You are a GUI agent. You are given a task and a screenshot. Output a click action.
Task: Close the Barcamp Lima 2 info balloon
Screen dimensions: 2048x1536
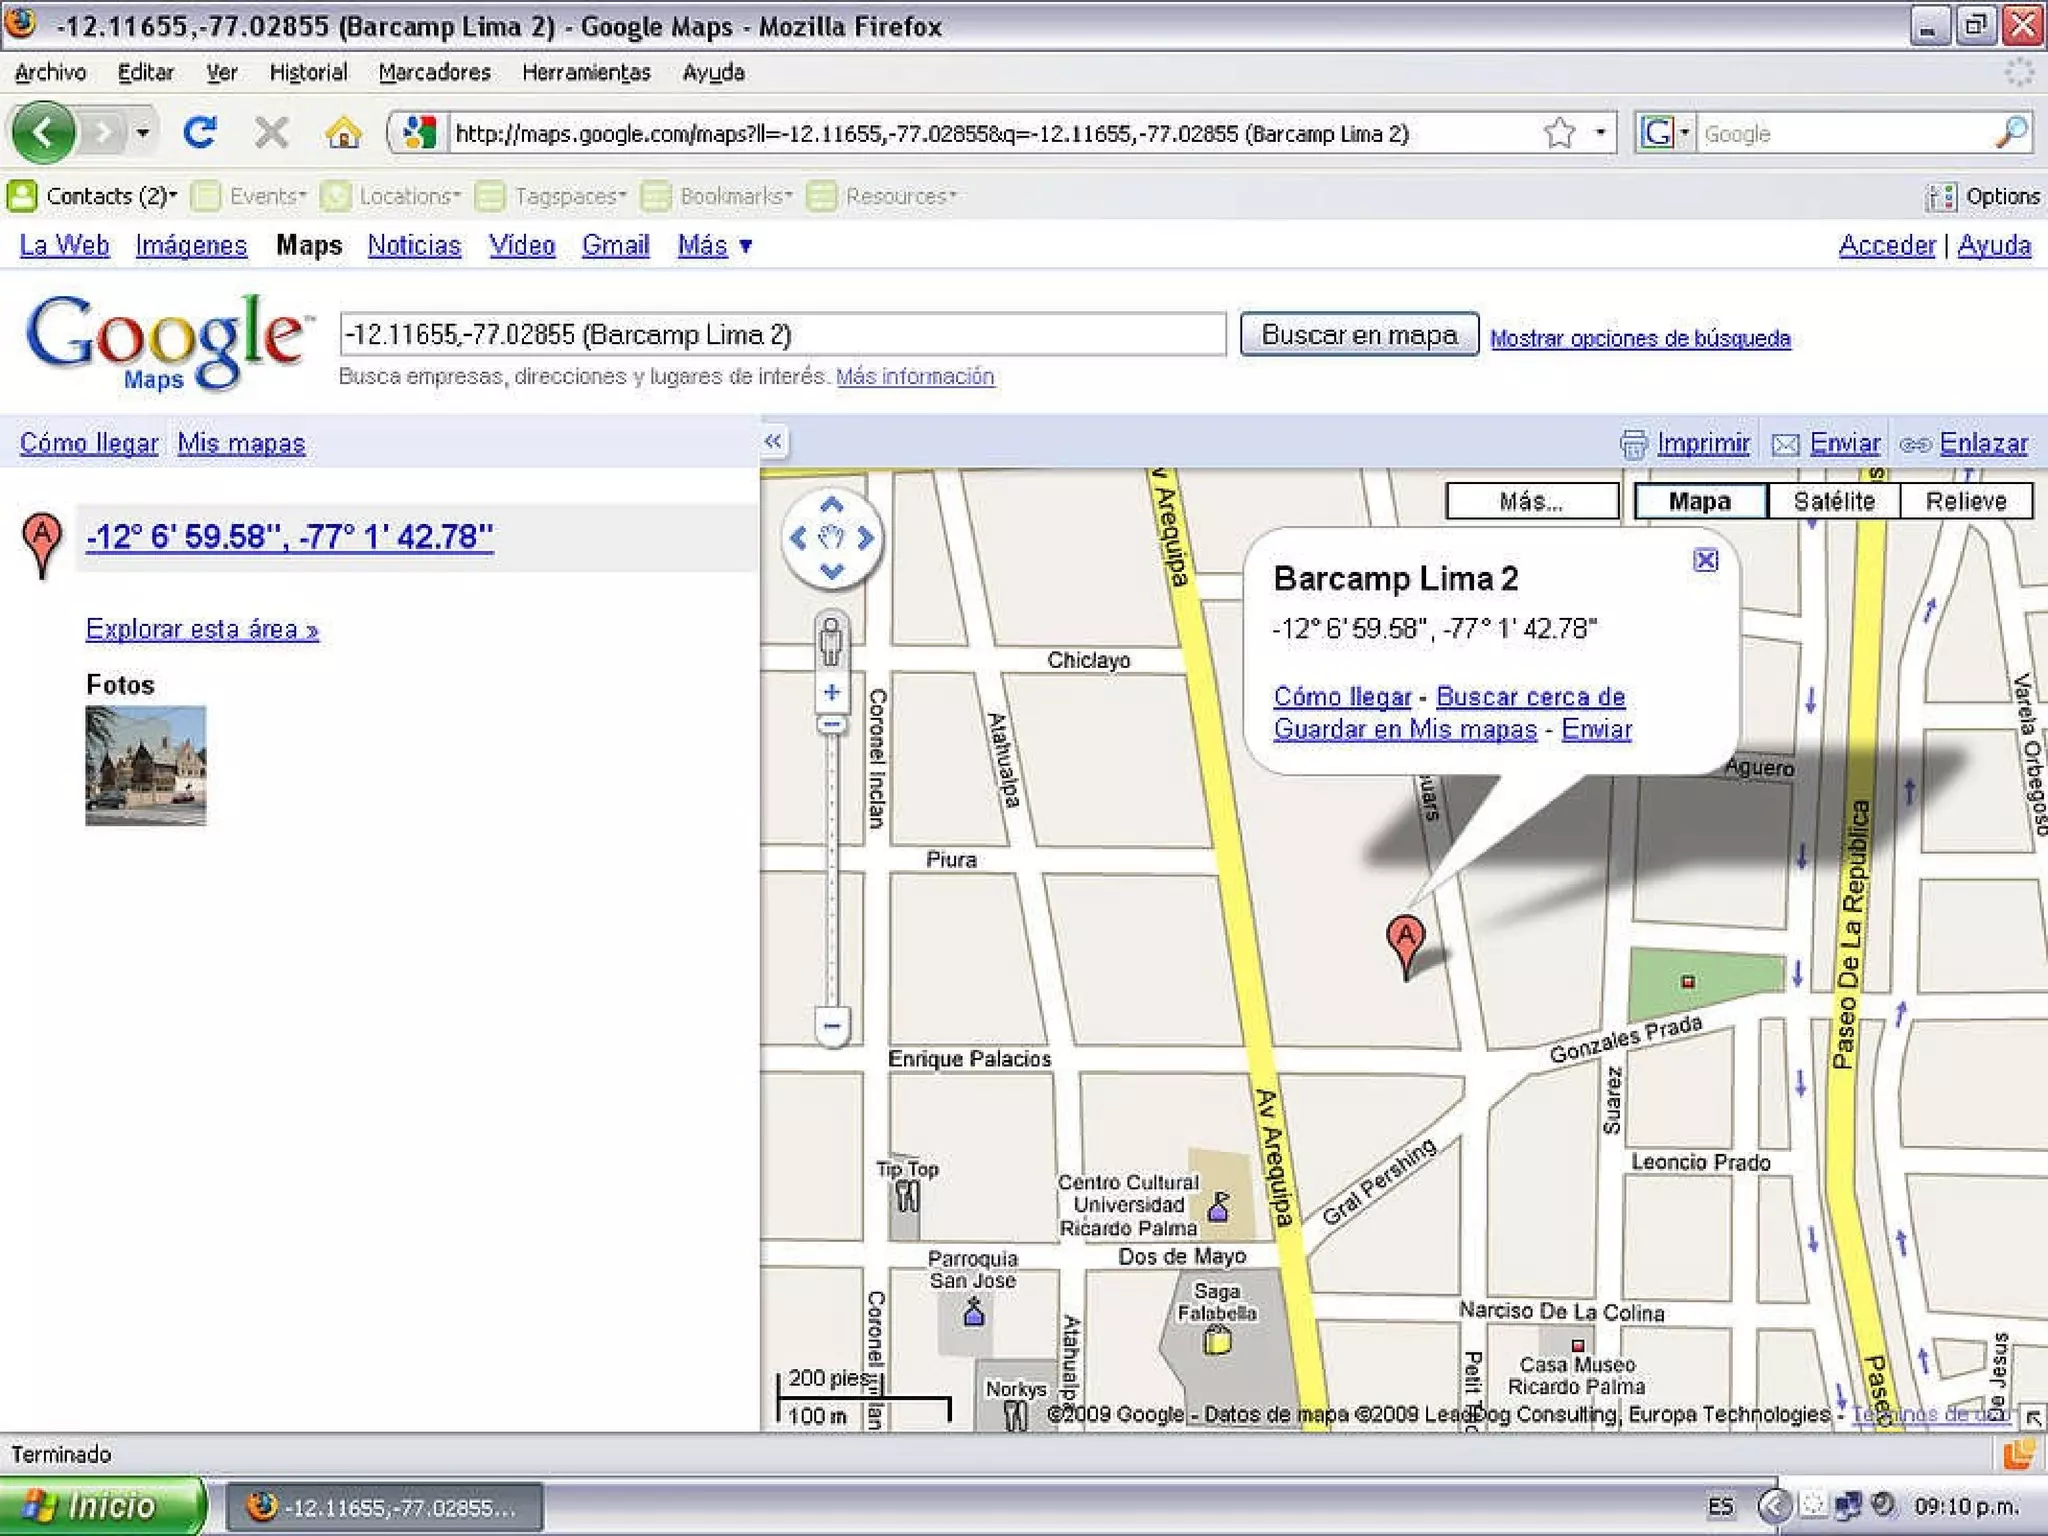click(1706, 560)
